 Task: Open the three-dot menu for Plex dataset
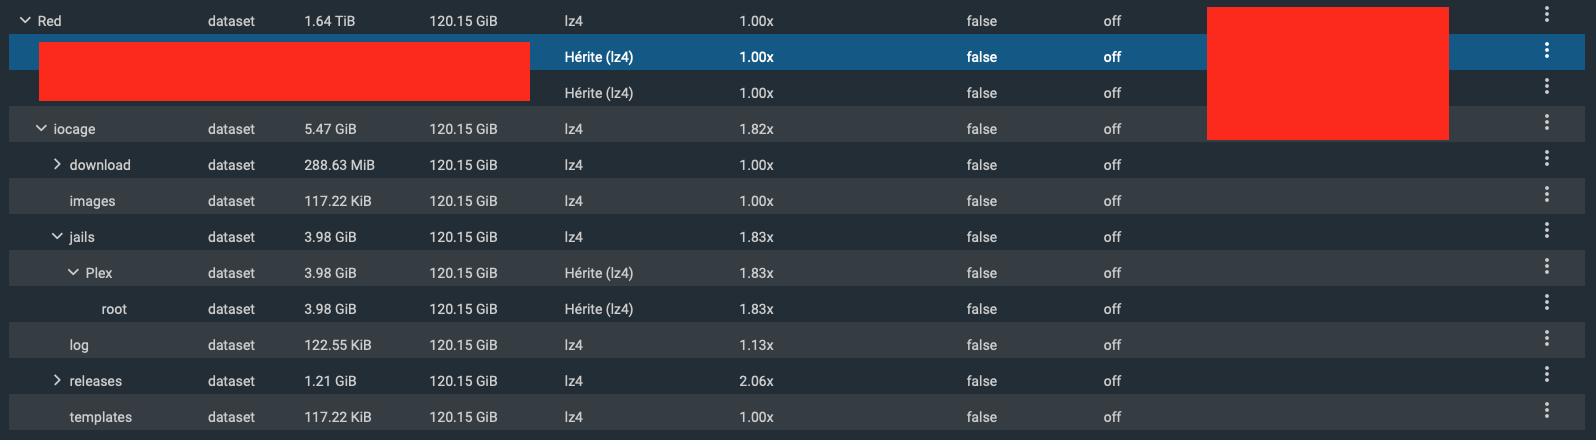(1546, 266)
